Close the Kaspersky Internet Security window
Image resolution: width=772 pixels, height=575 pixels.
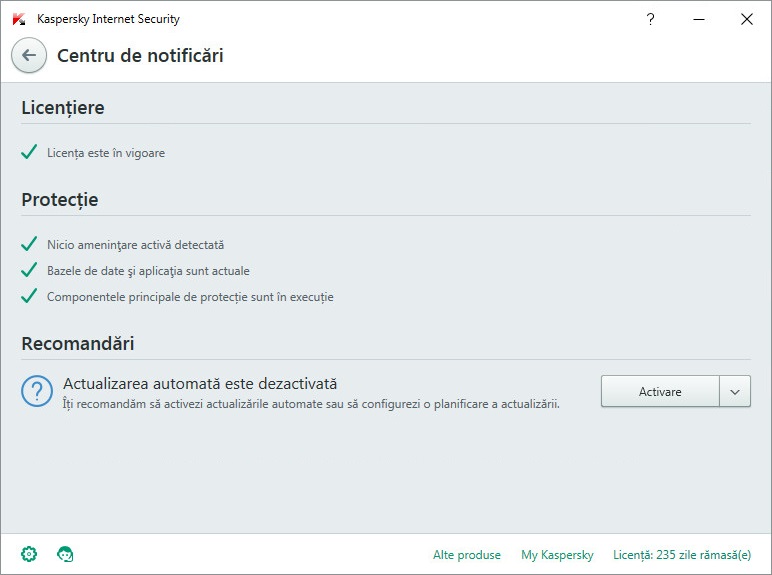click(x=746, y=19)
